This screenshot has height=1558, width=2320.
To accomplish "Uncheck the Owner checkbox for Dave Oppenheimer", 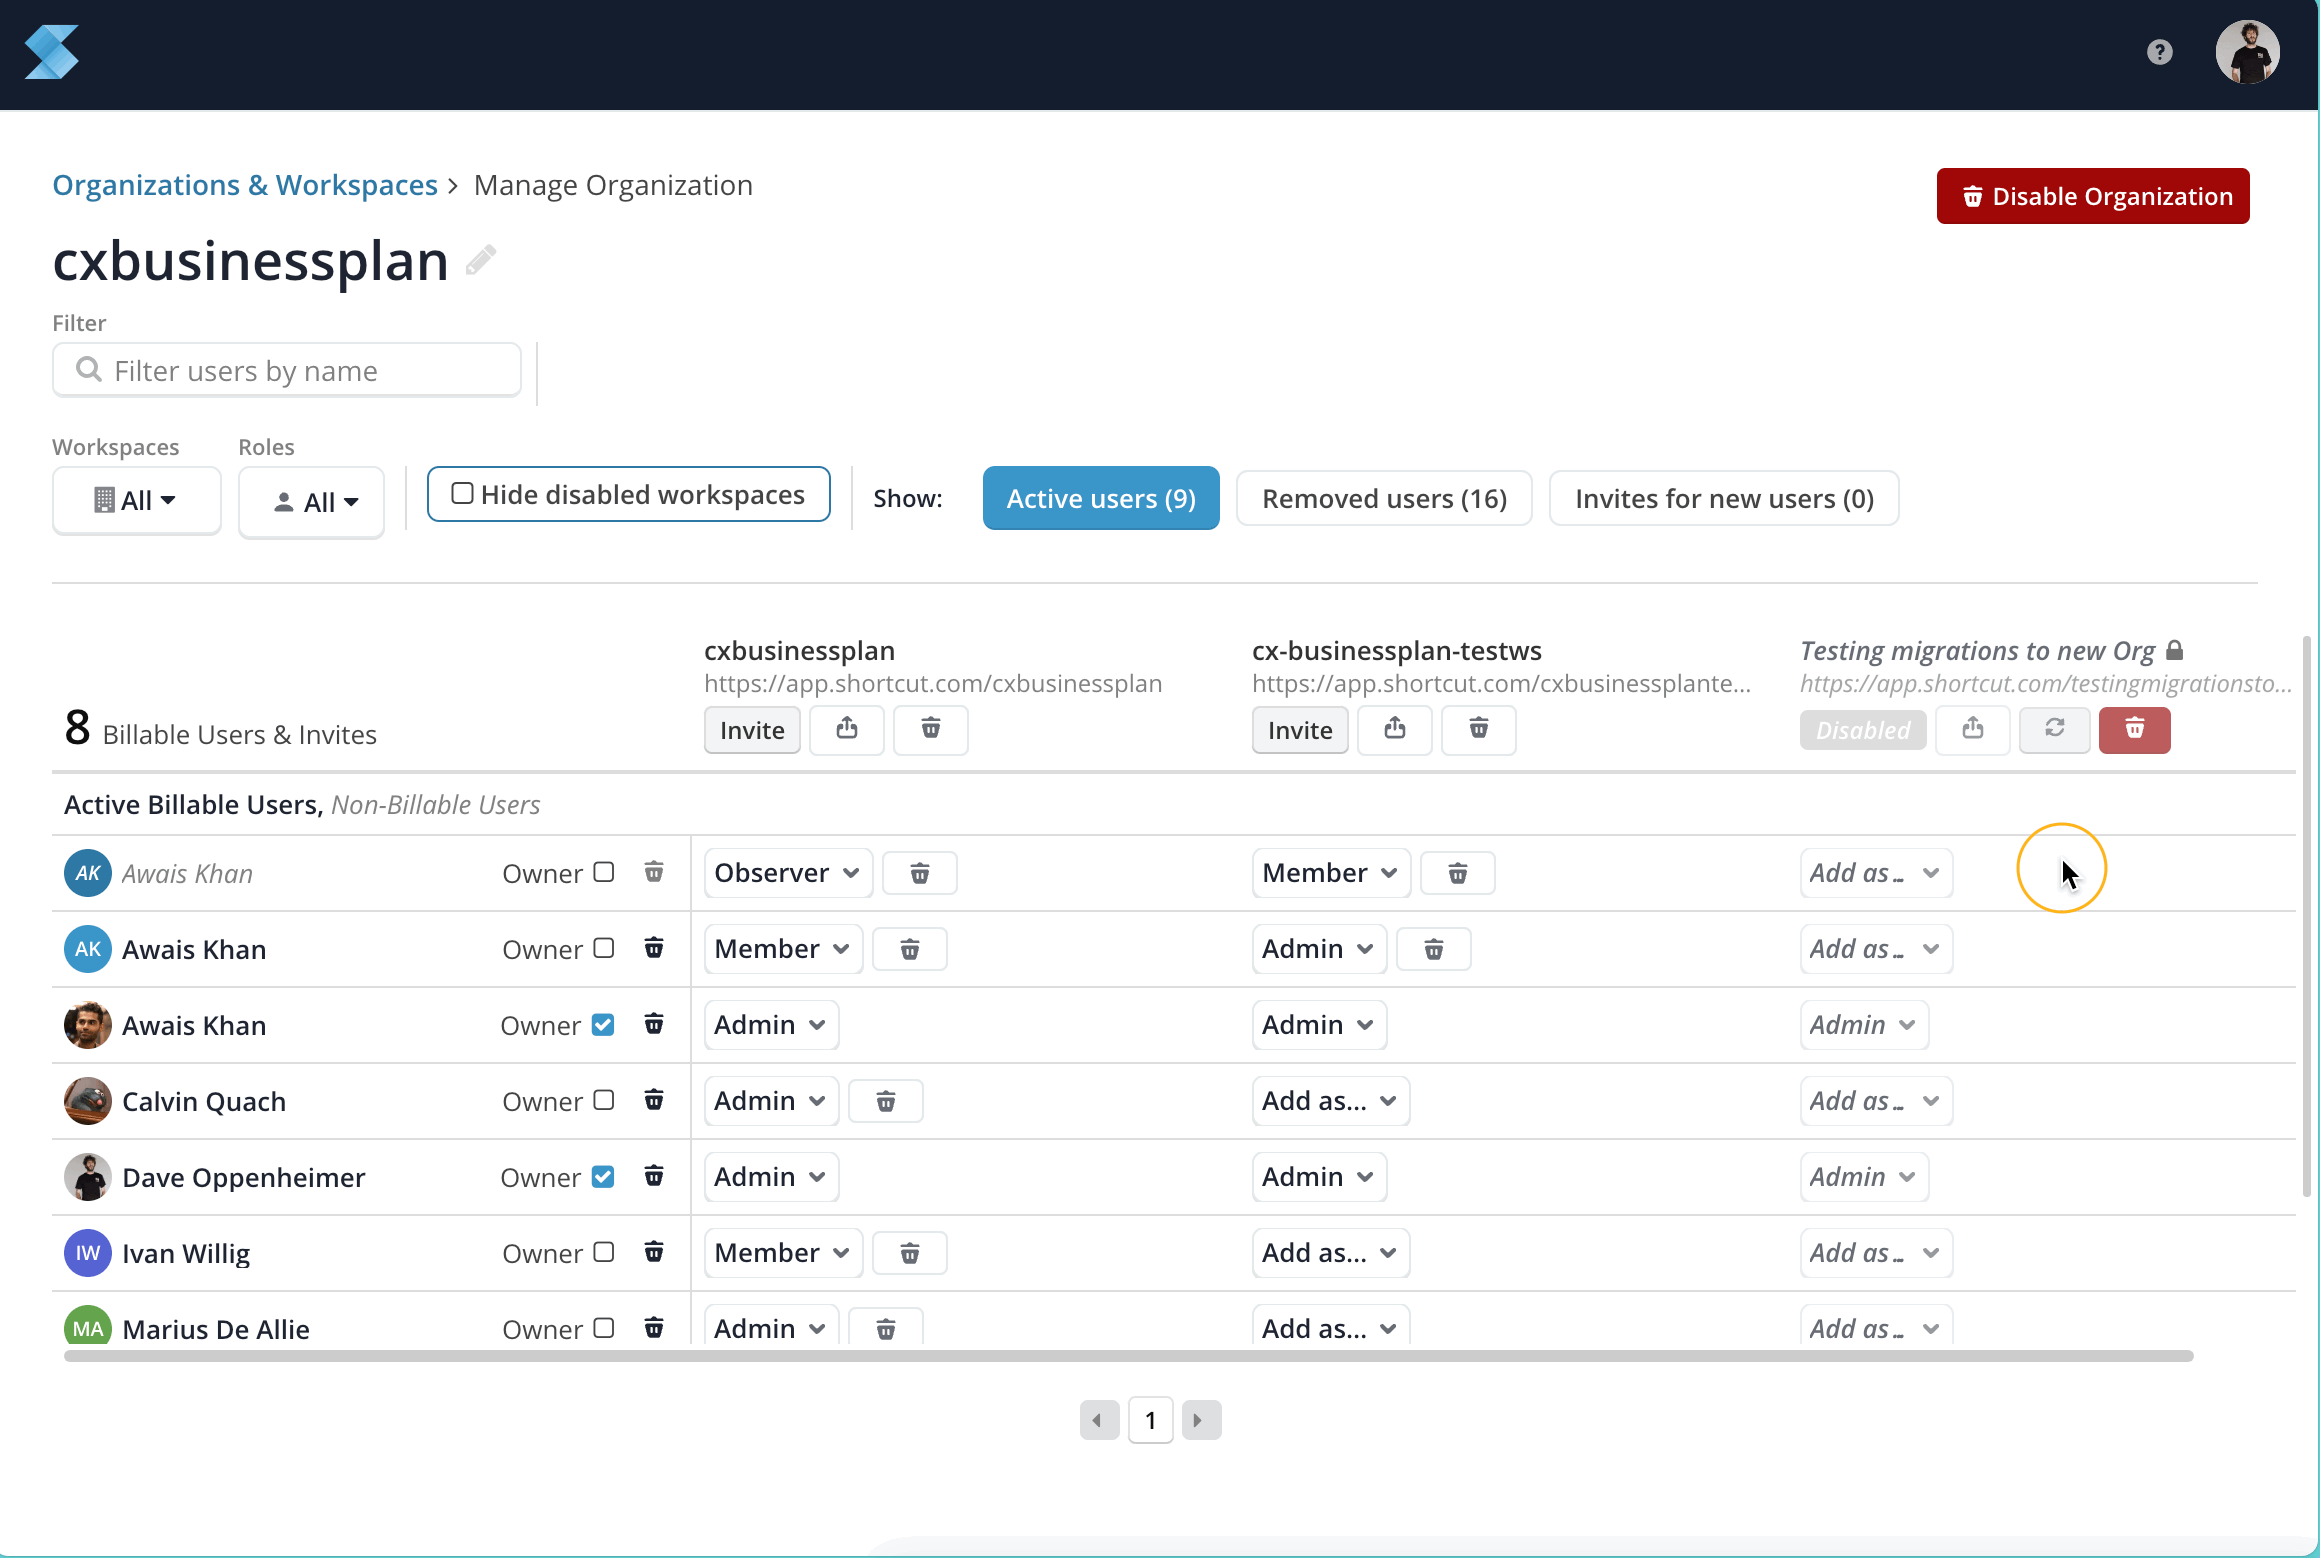I will (603, 1176).
